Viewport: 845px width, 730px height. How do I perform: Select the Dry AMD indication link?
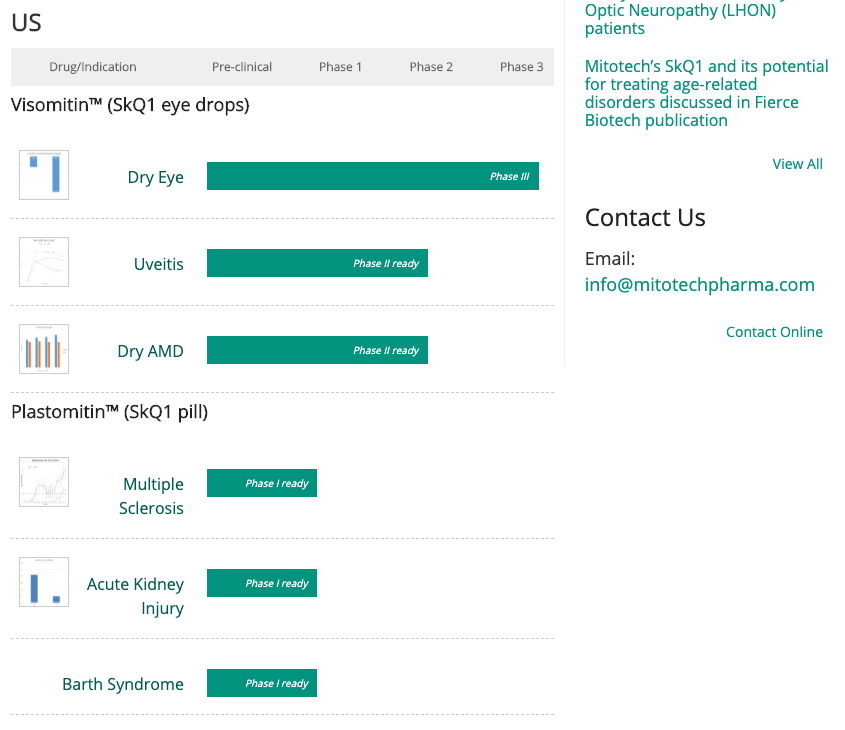click(150, 351)
